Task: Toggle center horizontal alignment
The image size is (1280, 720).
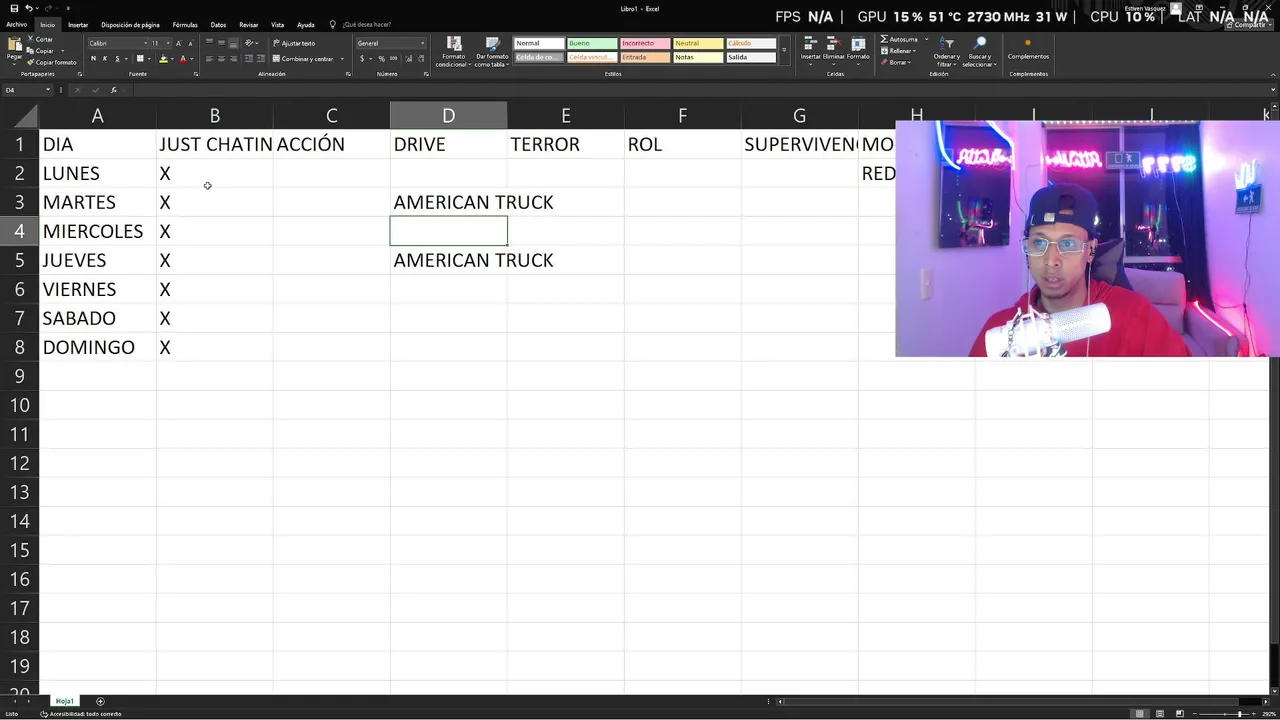Action: click(221, 59)
